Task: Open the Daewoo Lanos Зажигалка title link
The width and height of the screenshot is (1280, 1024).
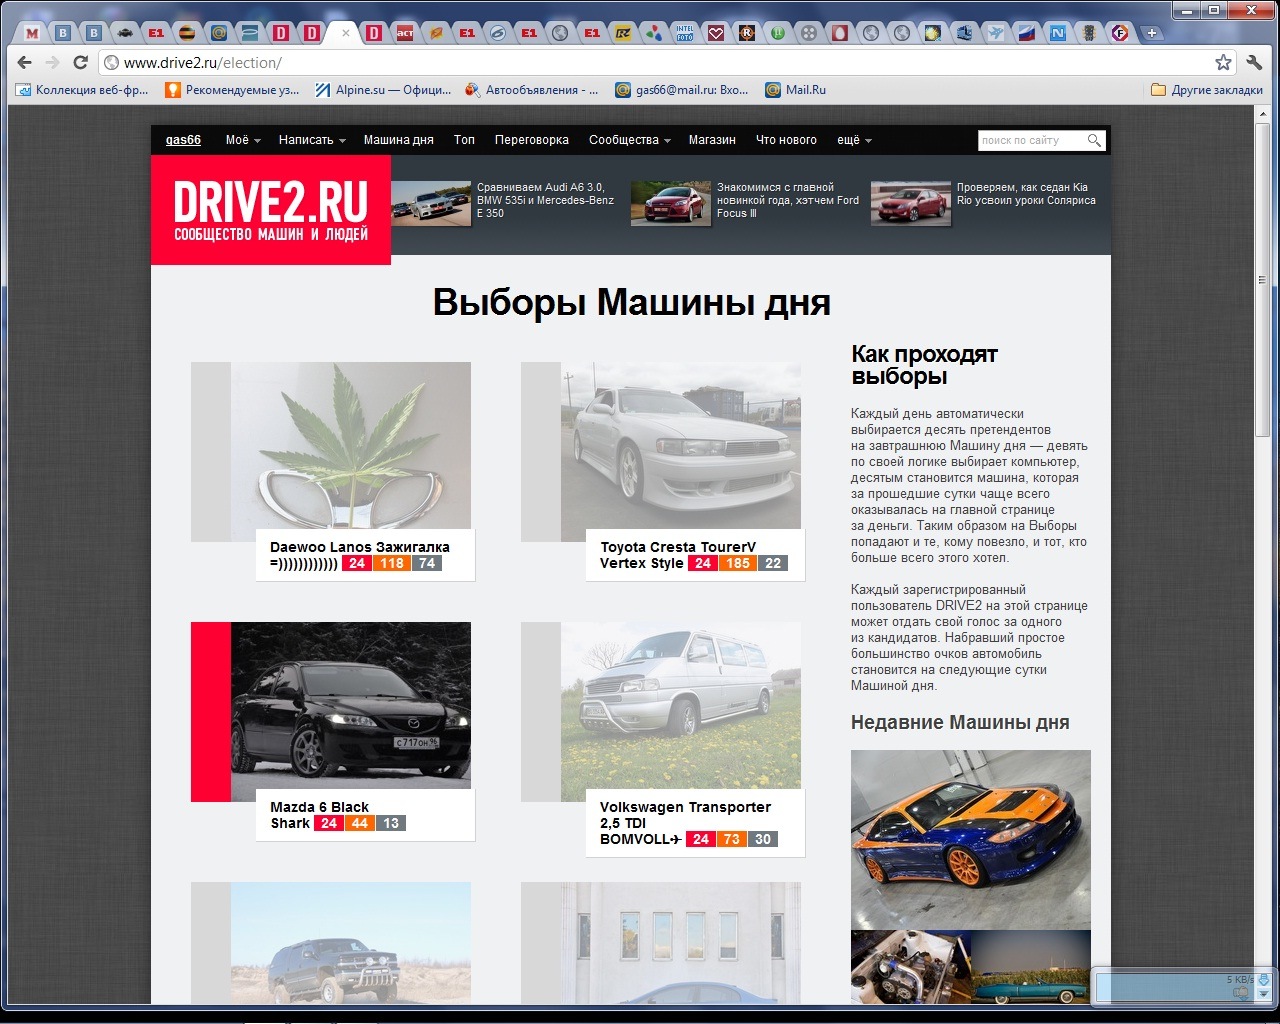Action: pos(360,555)
